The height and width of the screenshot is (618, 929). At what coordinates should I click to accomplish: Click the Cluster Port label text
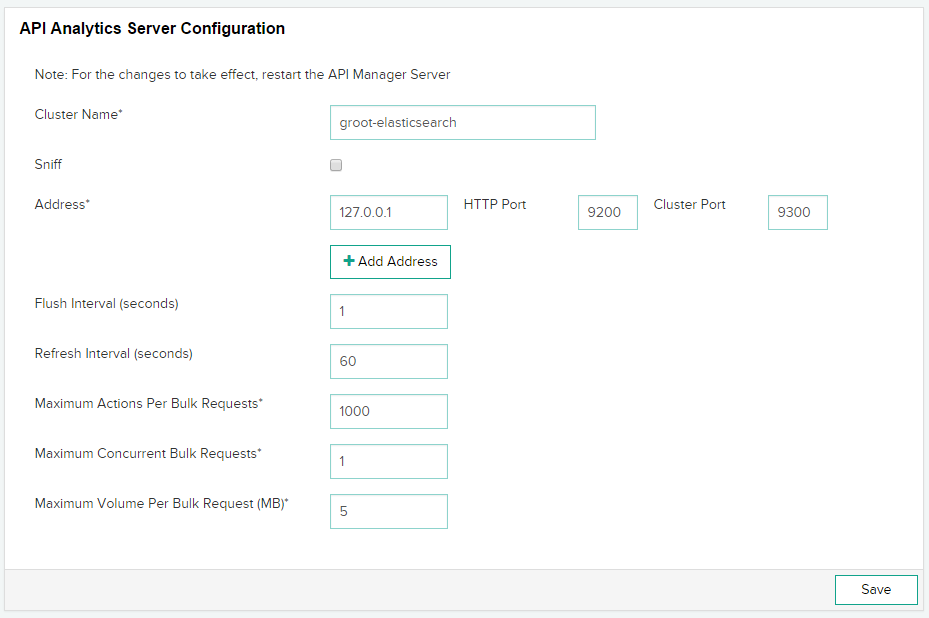(690, 204)
